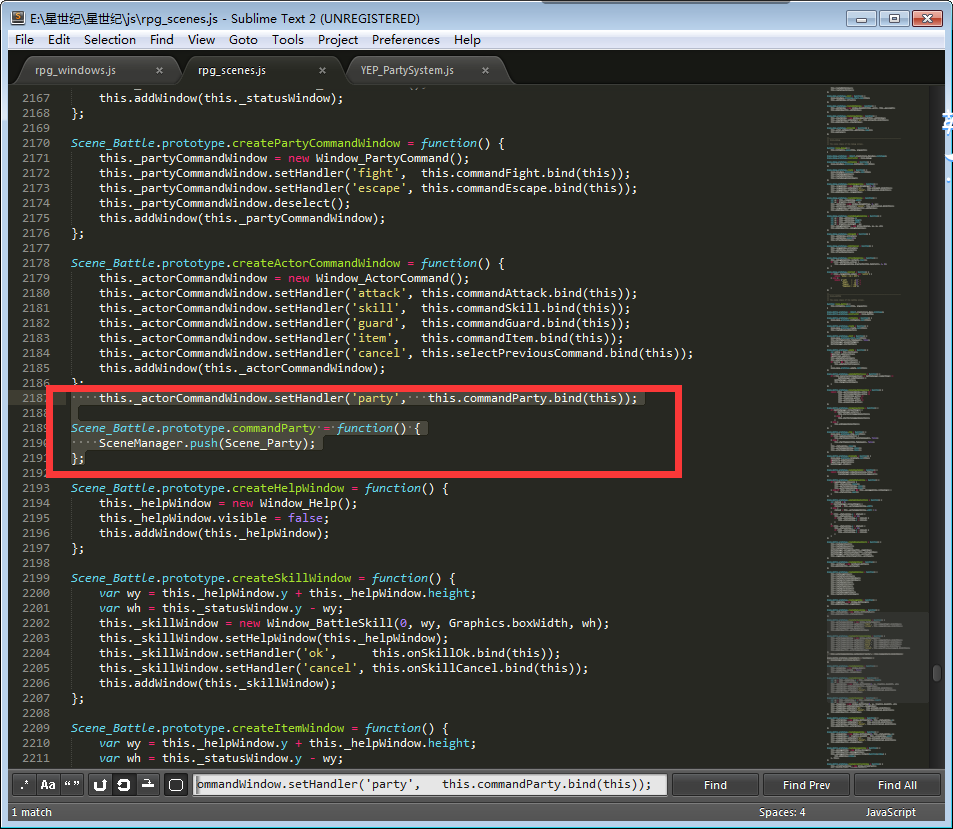Click the vertical scrollbar thumb
Screen dimensions: 953x829
937,673
